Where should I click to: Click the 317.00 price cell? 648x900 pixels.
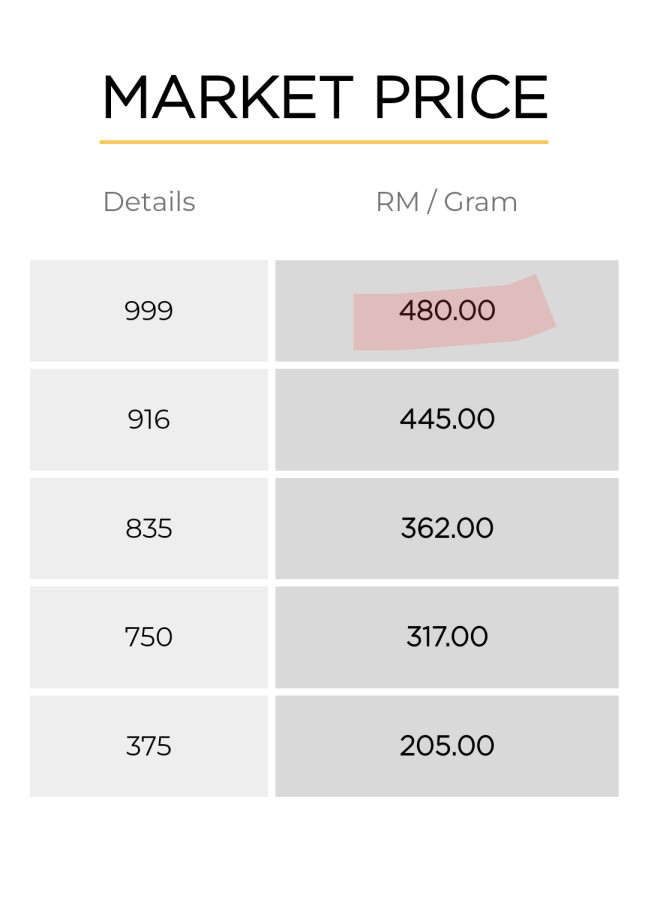(x=447, y=637)
